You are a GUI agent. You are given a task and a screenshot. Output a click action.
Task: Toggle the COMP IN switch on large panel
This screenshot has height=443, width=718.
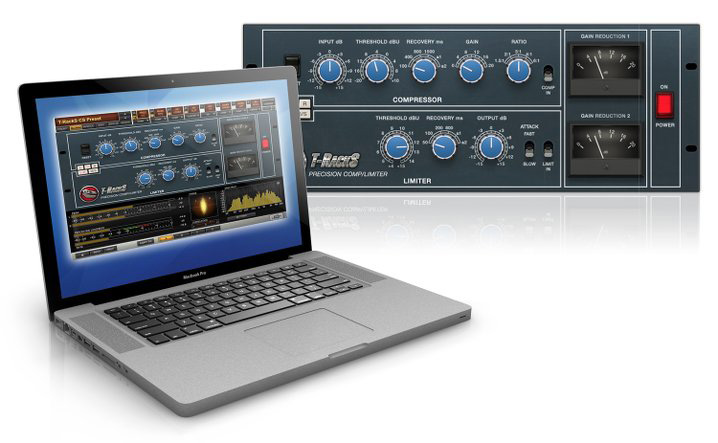(548, 74)
